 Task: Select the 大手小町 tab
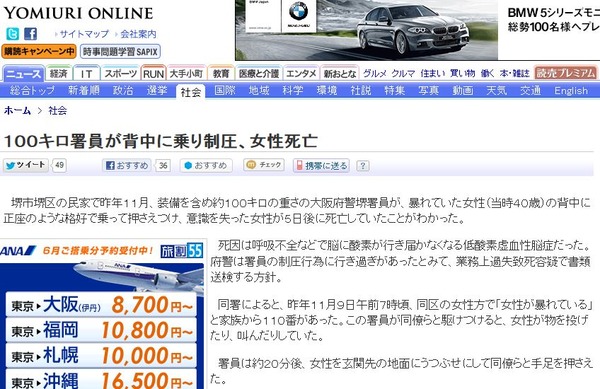tap(186, 73)
